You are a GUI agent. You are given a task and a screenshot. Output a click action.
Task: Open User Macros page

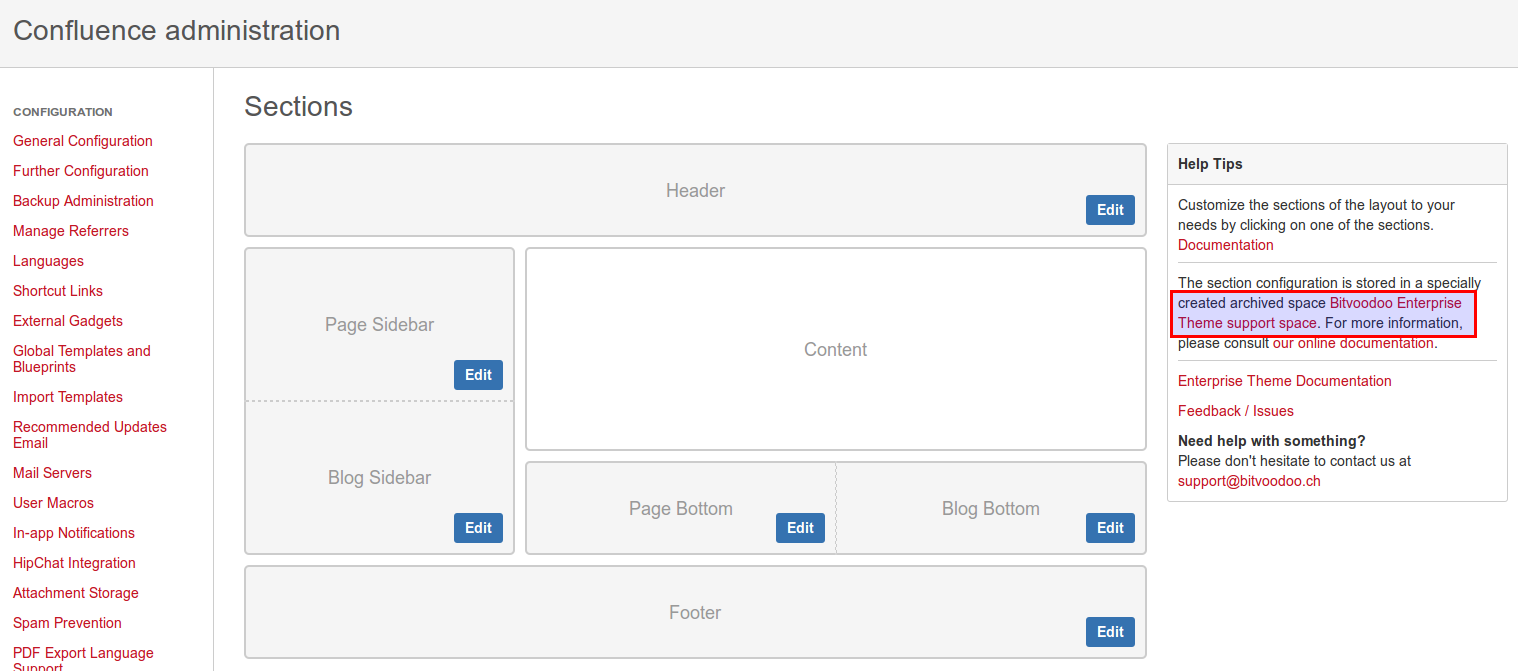click(x=53, y=503)
